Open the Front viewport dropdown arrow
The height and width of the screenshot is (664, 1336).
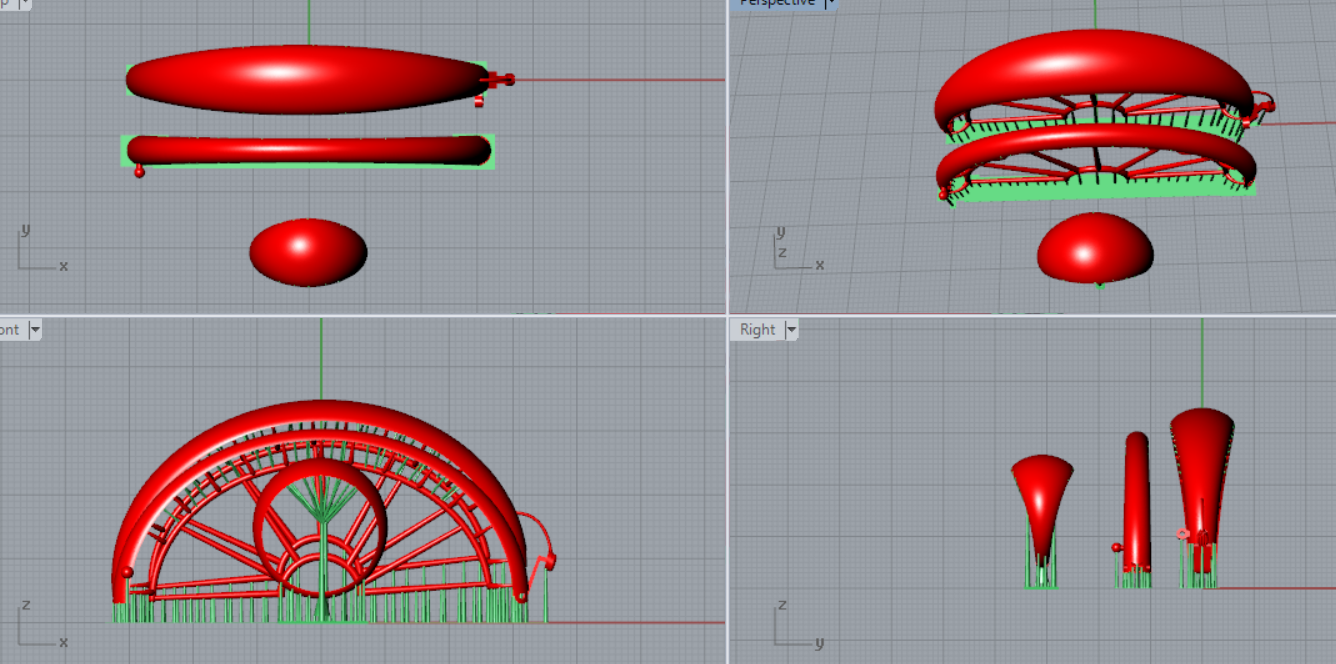(35, 330)
